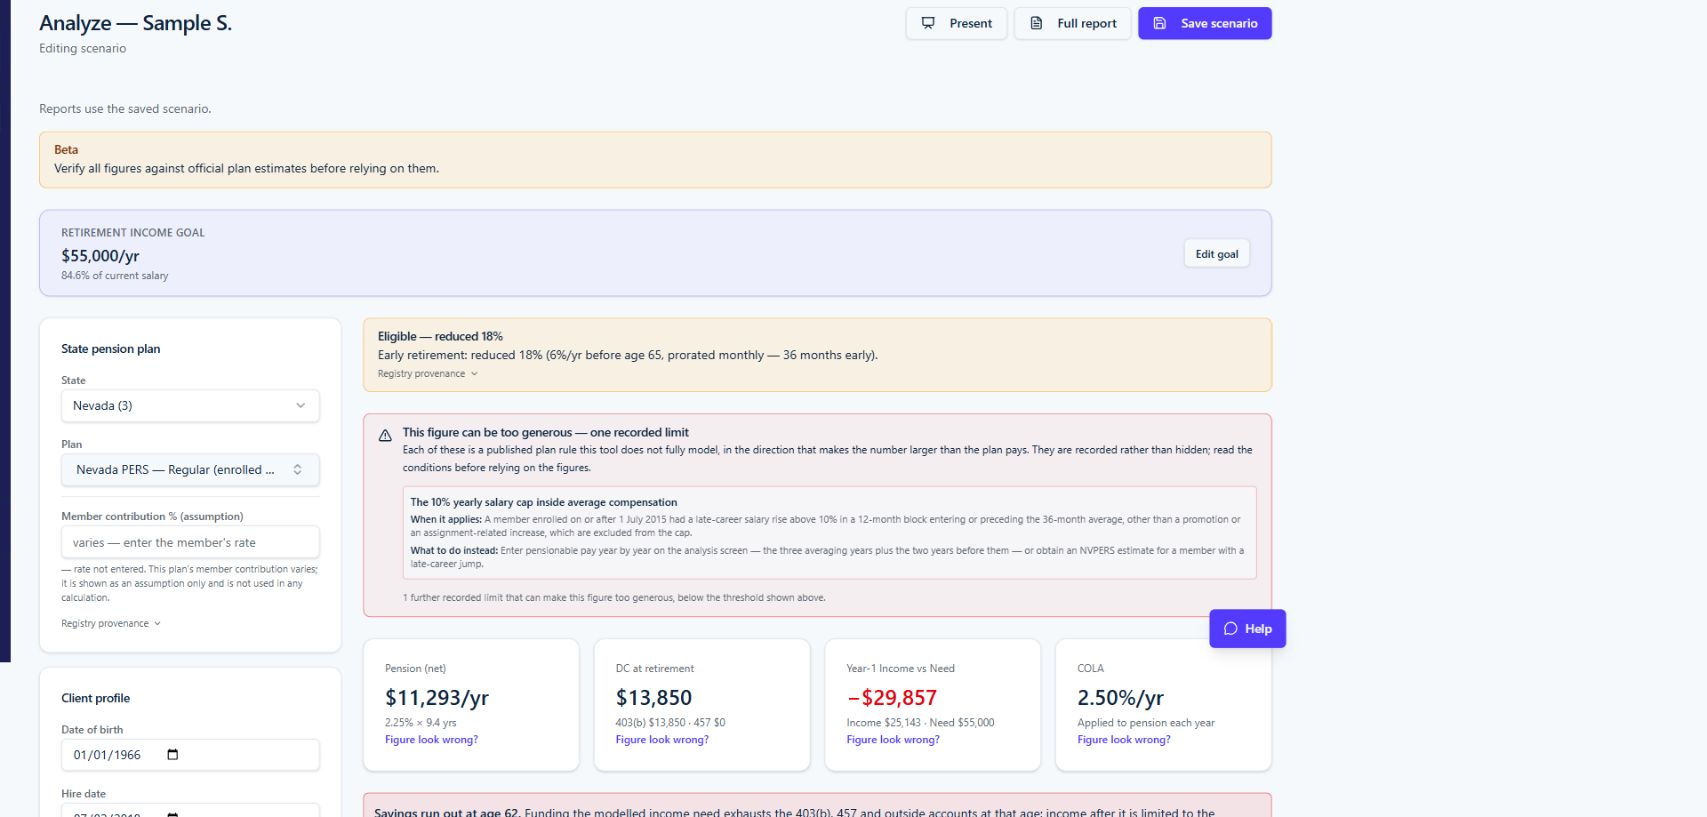Image resolution: width=1707 pixels, height=817 pixels.
Task: Click the 'Editing scenario' subtitle
Action: [x=82, y=48]
